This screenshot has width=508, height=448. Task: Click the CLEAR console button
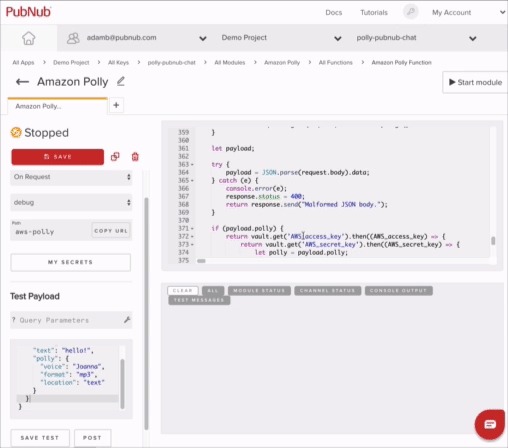(183, 291)
